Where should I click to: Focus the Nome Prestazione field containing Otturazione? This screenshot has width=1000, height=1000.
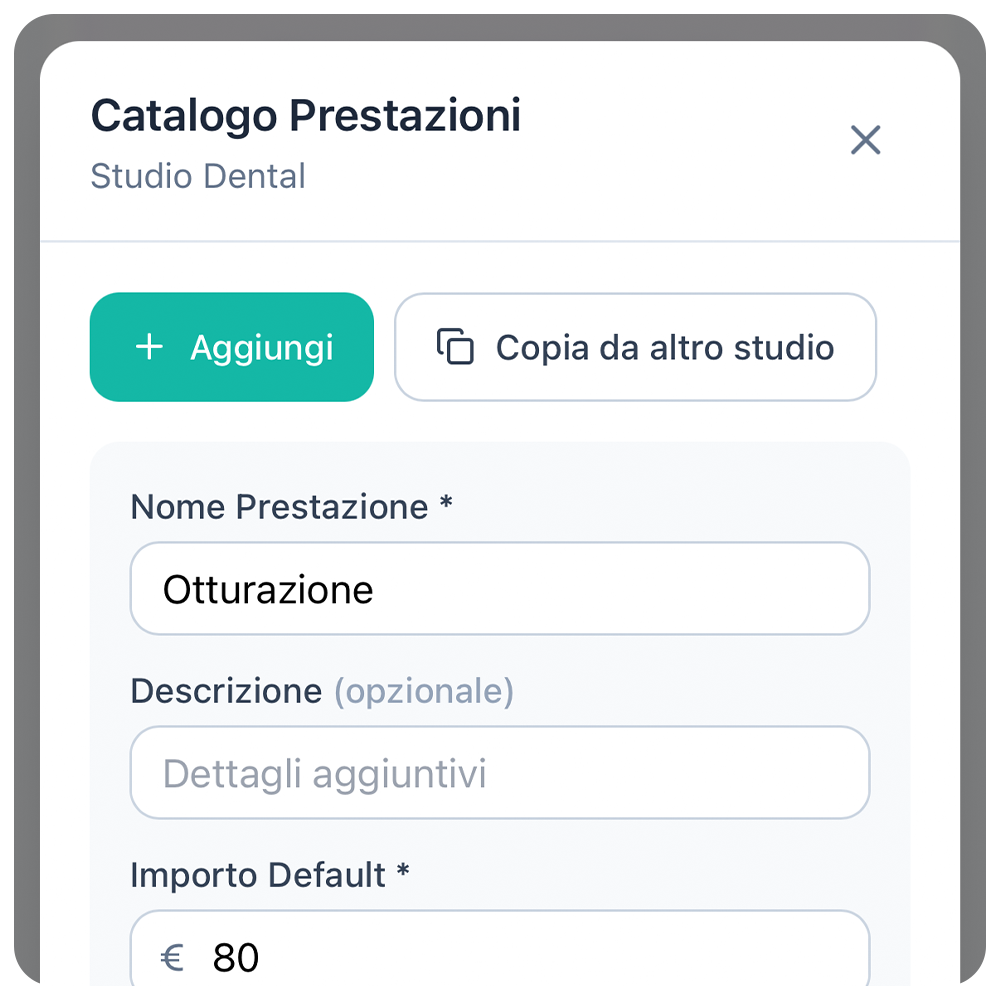pos(500,589)
